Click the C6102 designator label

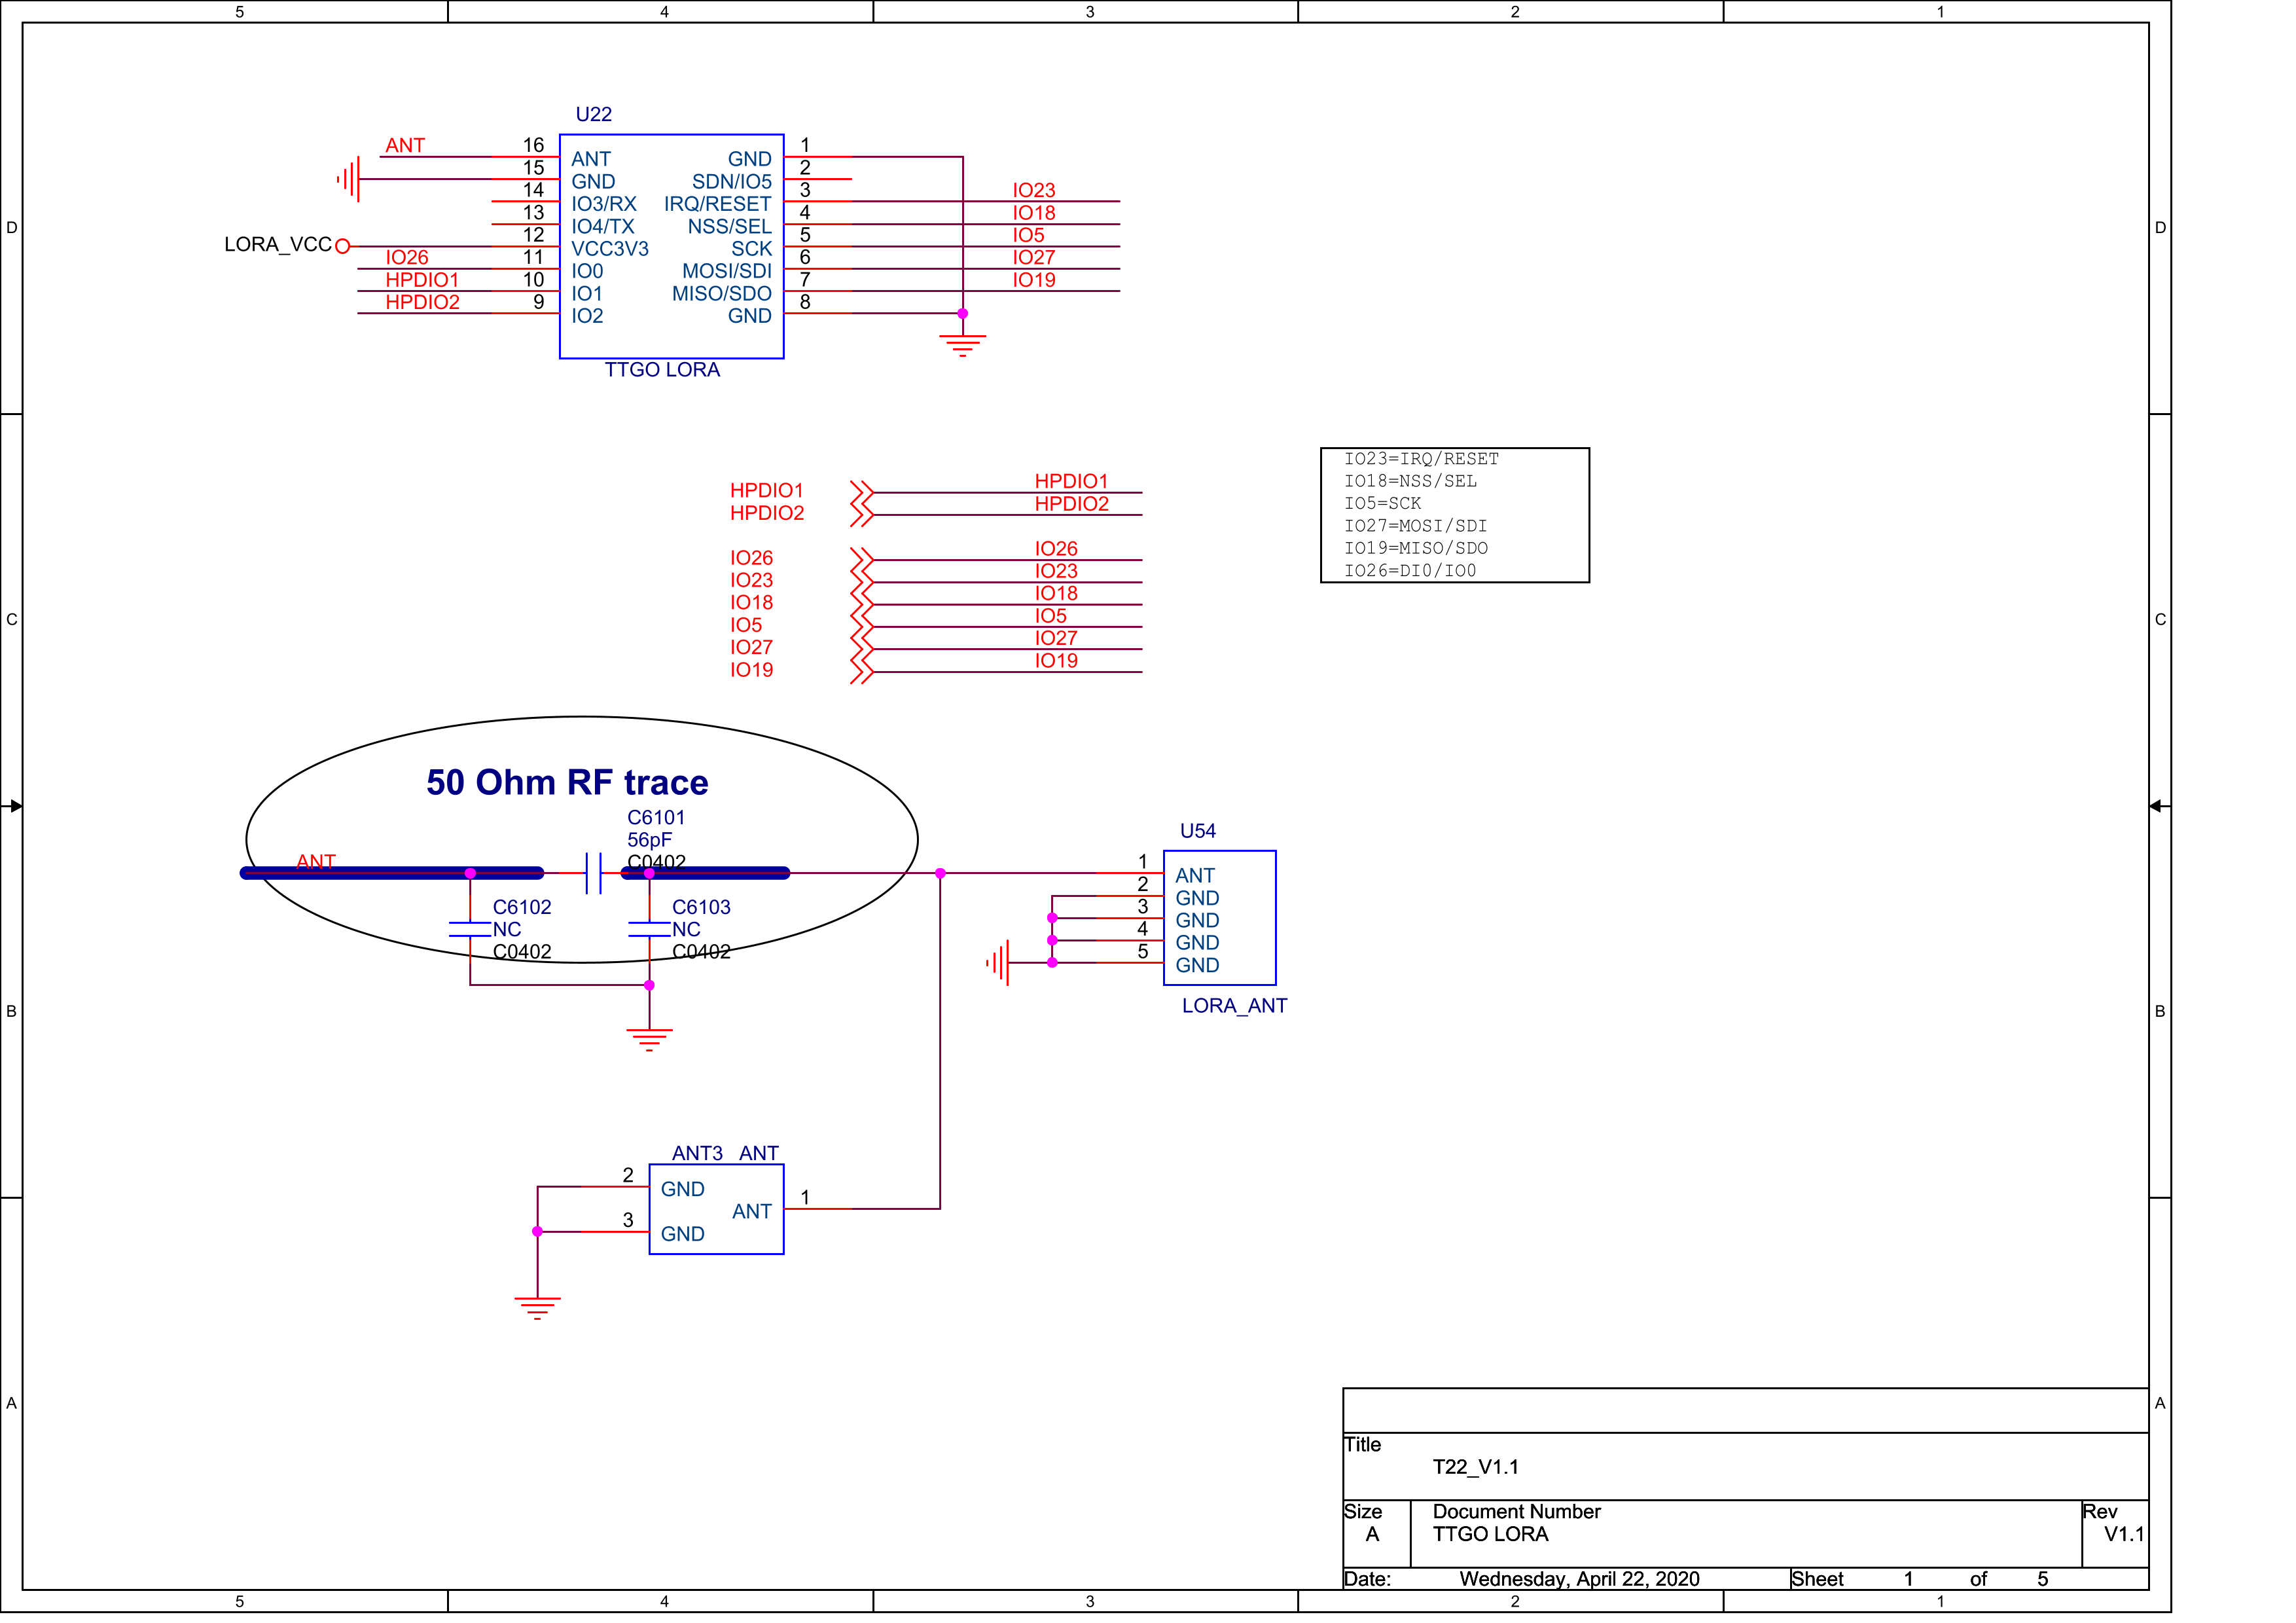point(522,907)
